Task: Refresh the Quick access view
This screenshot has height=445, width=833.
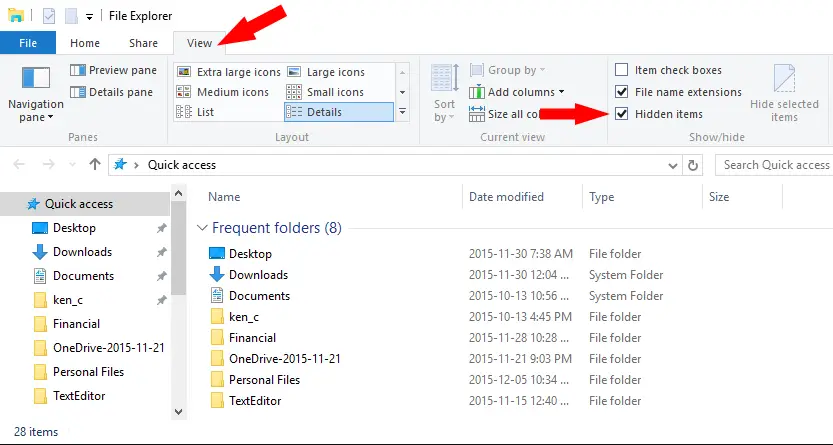Action: pyautogui.click(x=693, y=165)
